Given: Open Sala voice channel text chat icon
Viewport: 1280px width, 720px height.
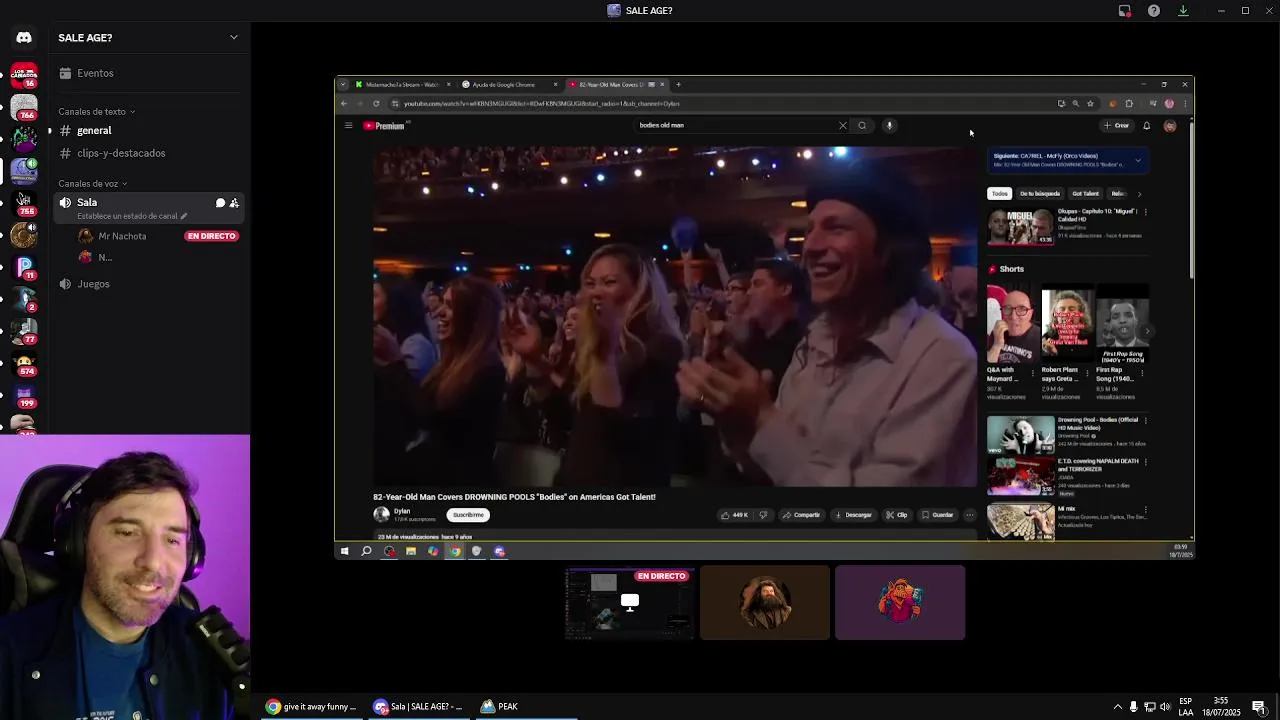Looking at the screenshot, I should 220,203.
